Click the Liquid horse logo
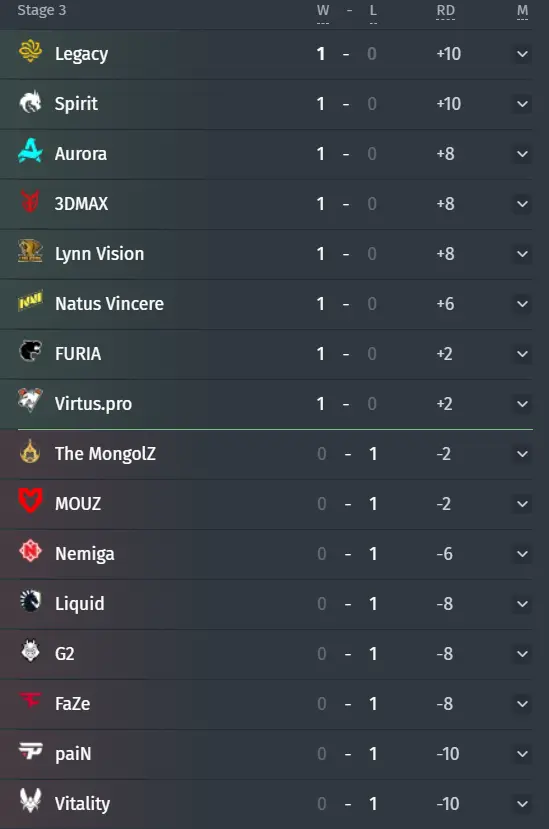This screenshot has width=549, height=829. coord(30,602)
